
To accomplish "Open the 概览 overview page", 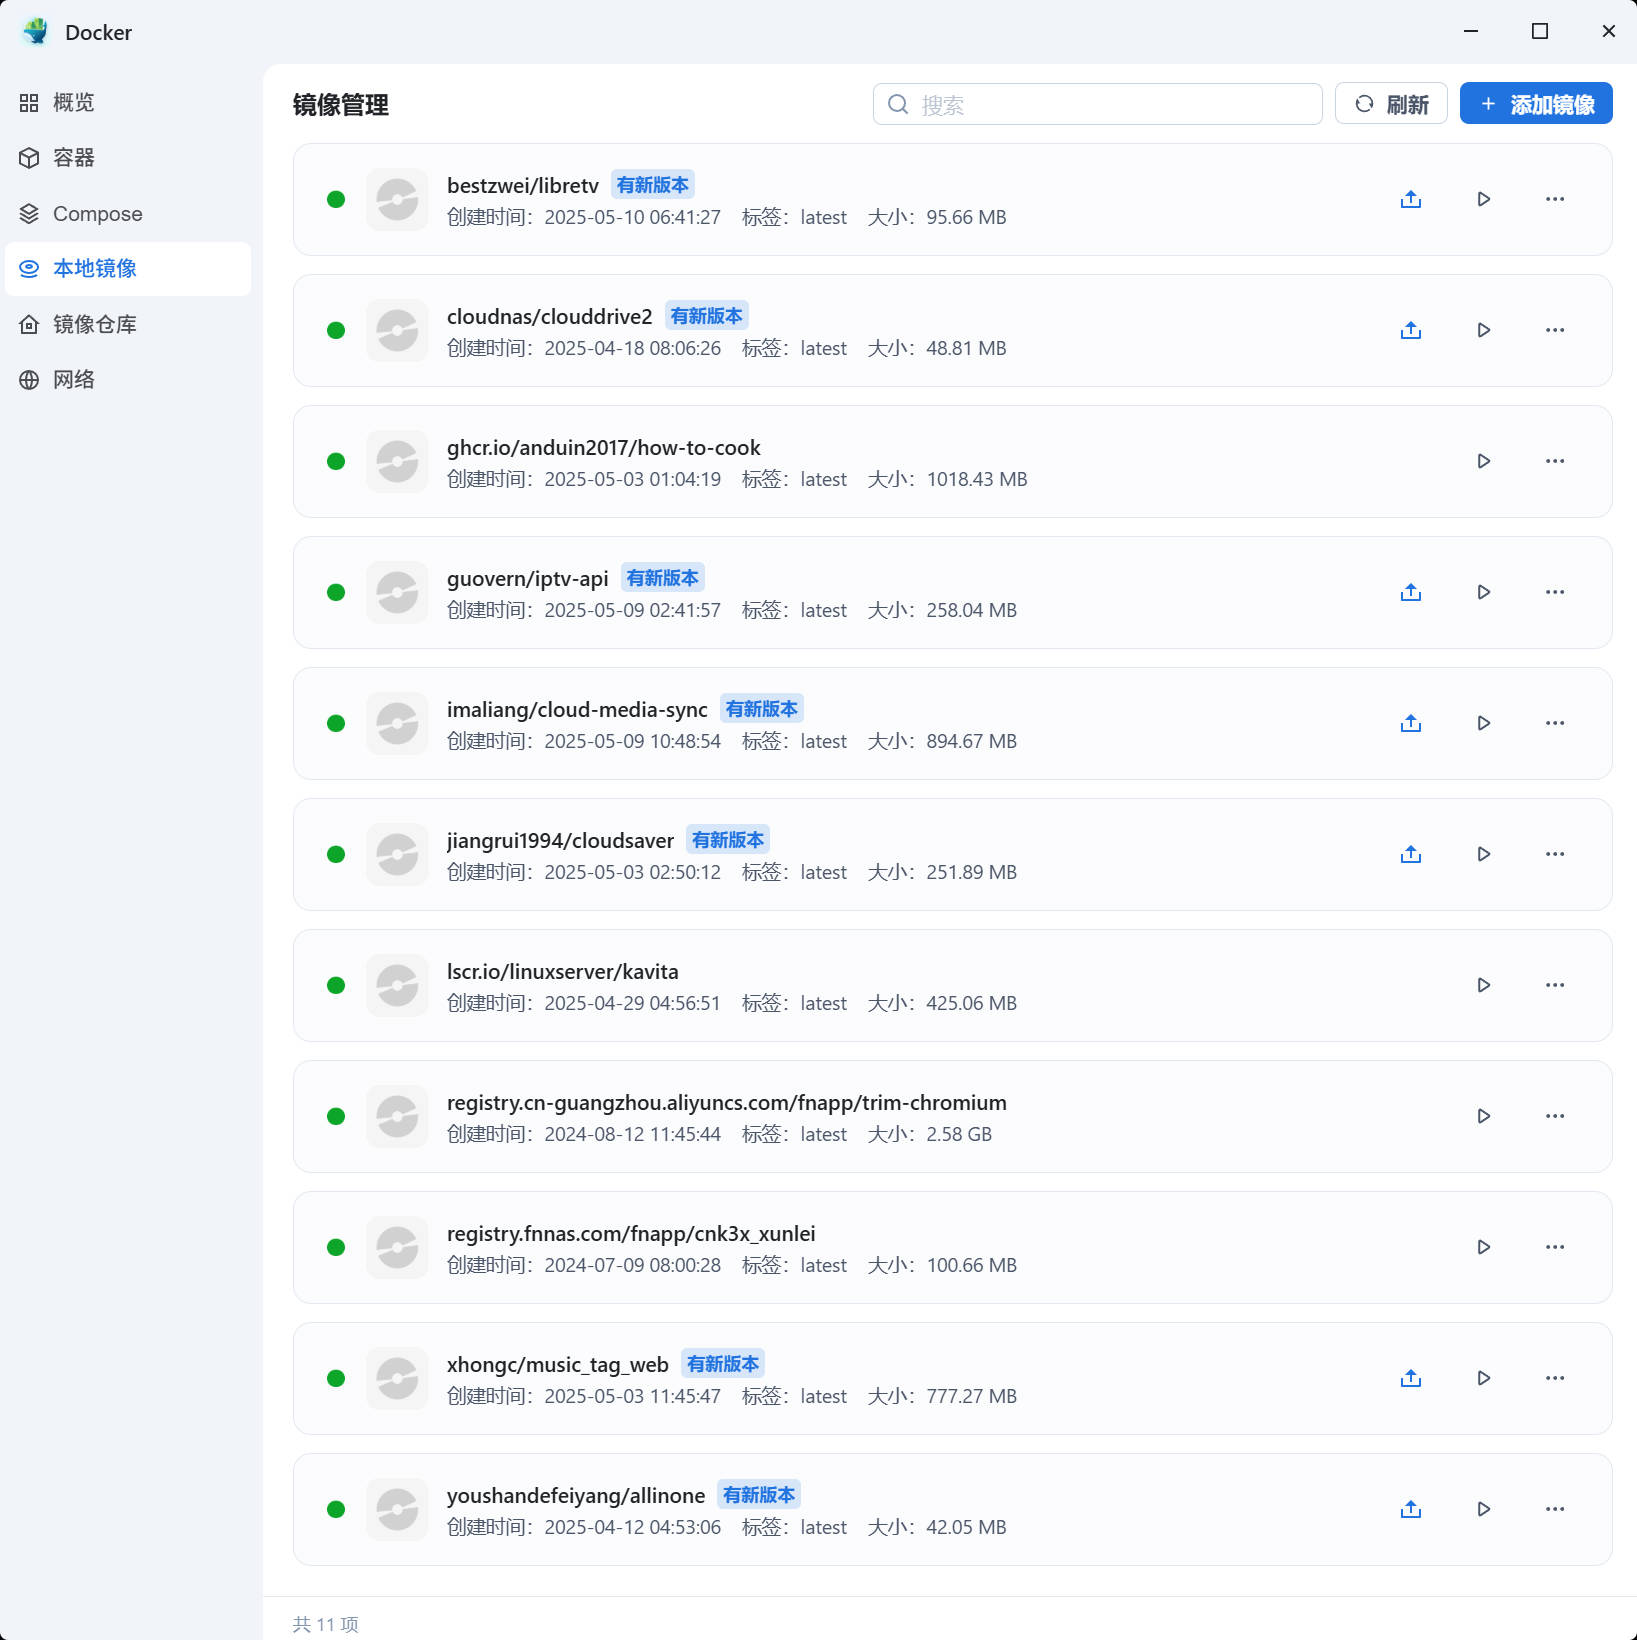I will pyautogui.click(x=128, y=103).
